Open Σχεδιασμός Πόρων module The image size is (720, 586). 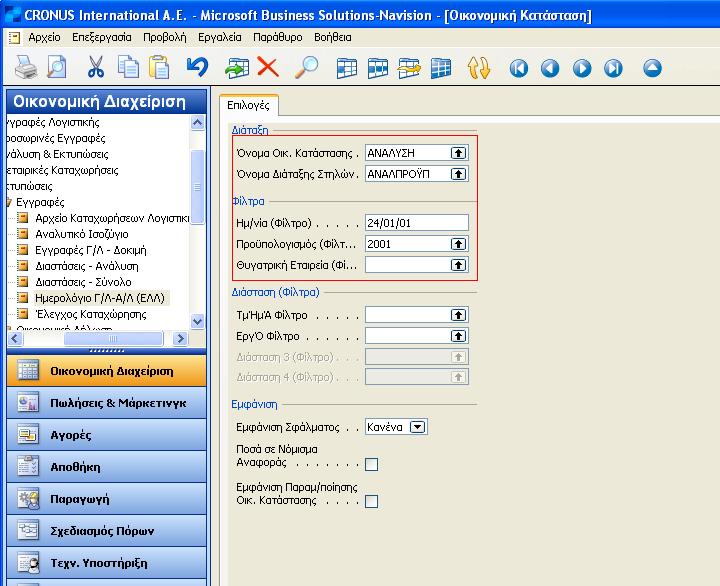107,531
